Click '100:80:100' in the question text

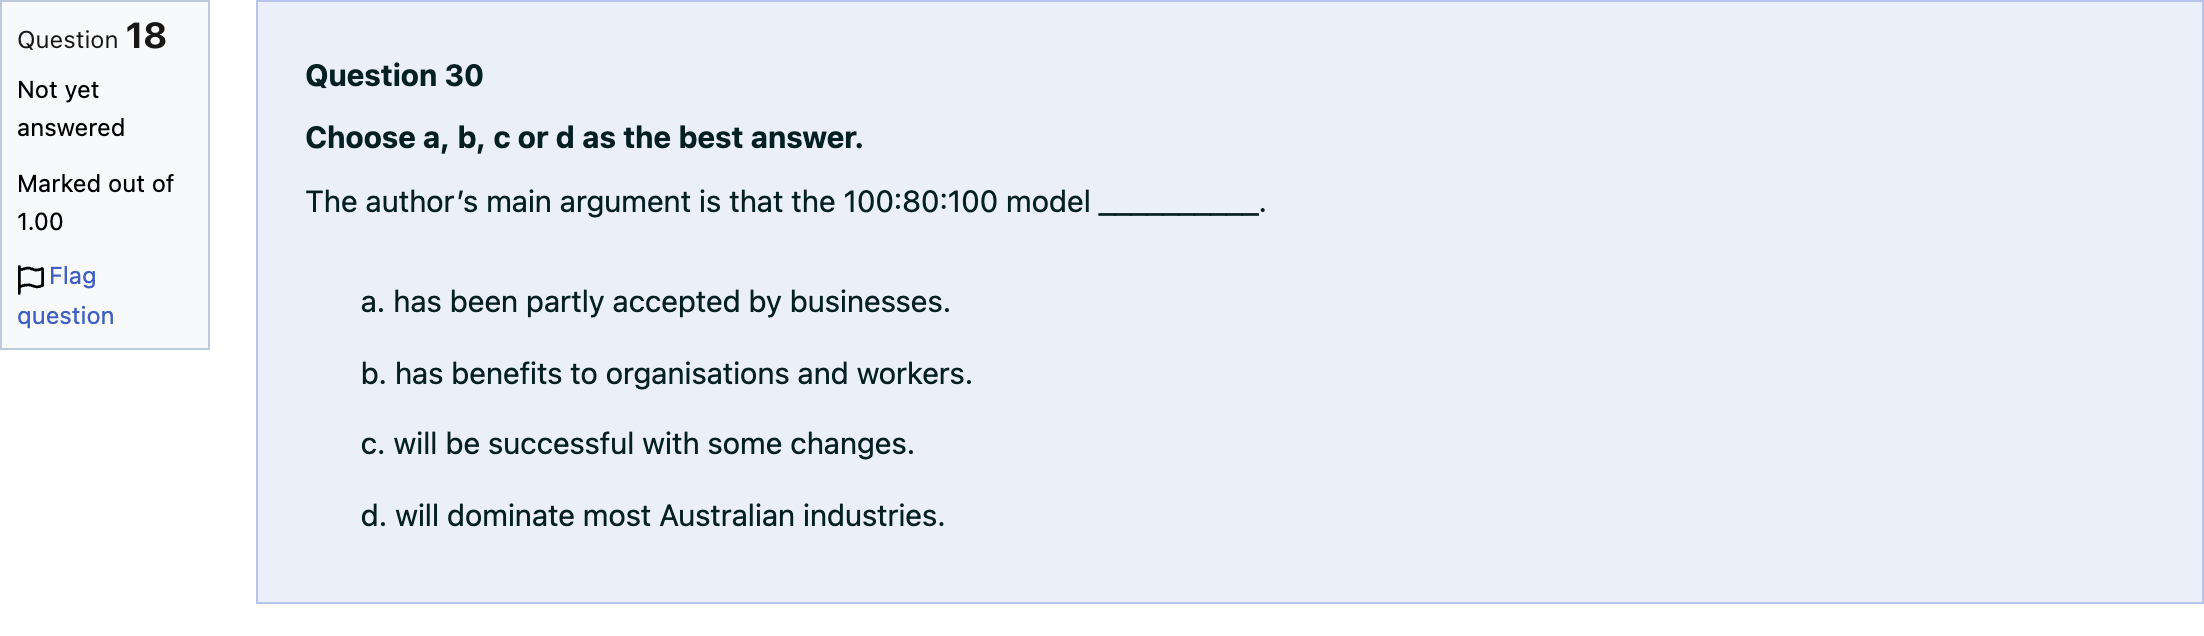(x=920, y=202)
